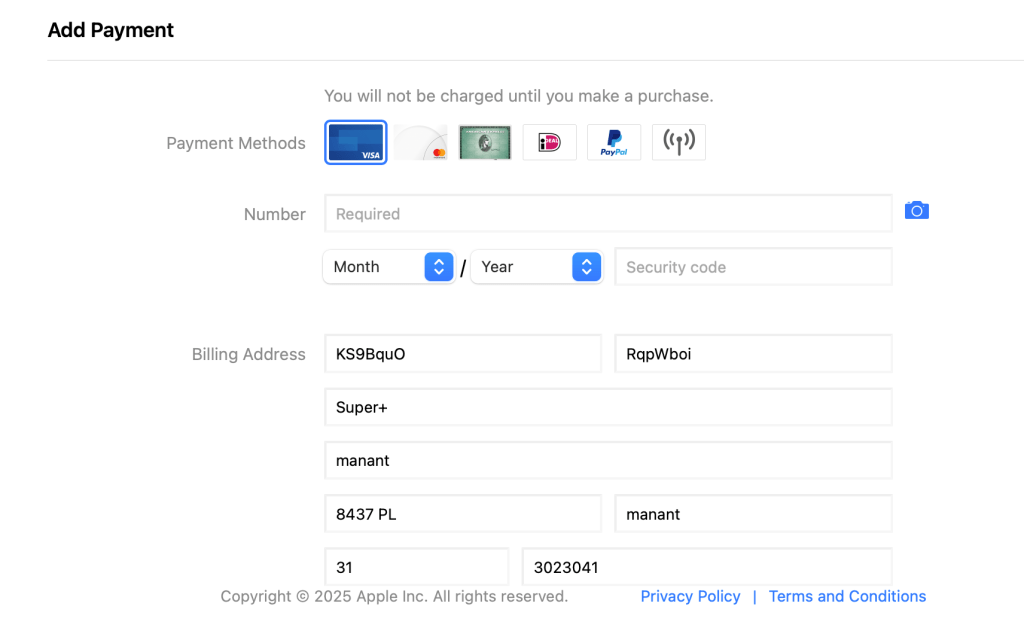Click the postal code field 8437 PL
Image resolution: width=1024 pixels, height=622 pixels.
coord(463,514)
